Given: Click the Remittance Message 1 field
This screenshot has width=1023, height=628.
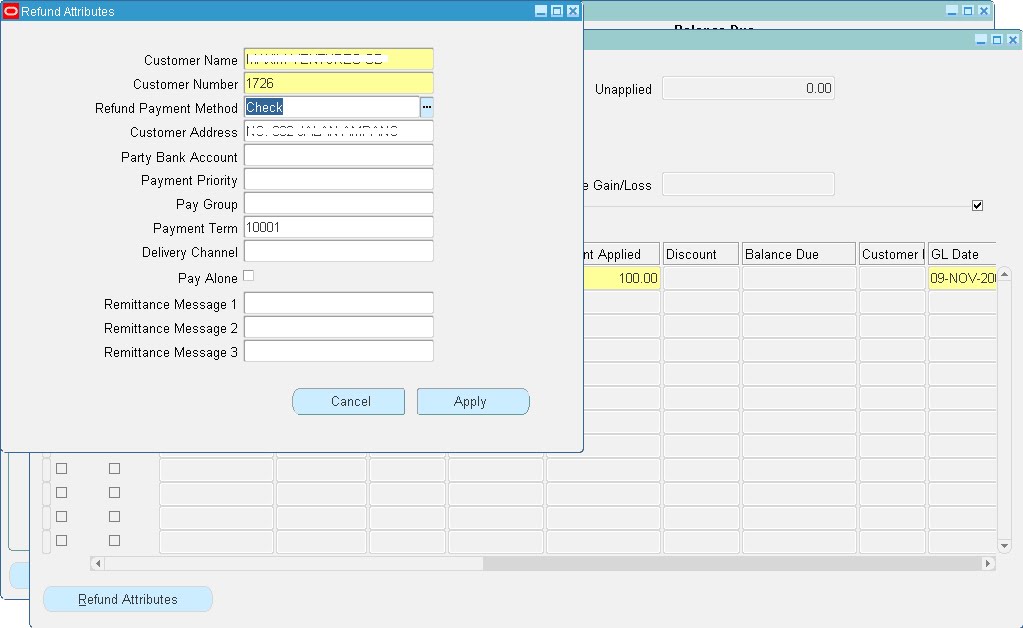Looking at the screenshot, I should click(338, 302).
